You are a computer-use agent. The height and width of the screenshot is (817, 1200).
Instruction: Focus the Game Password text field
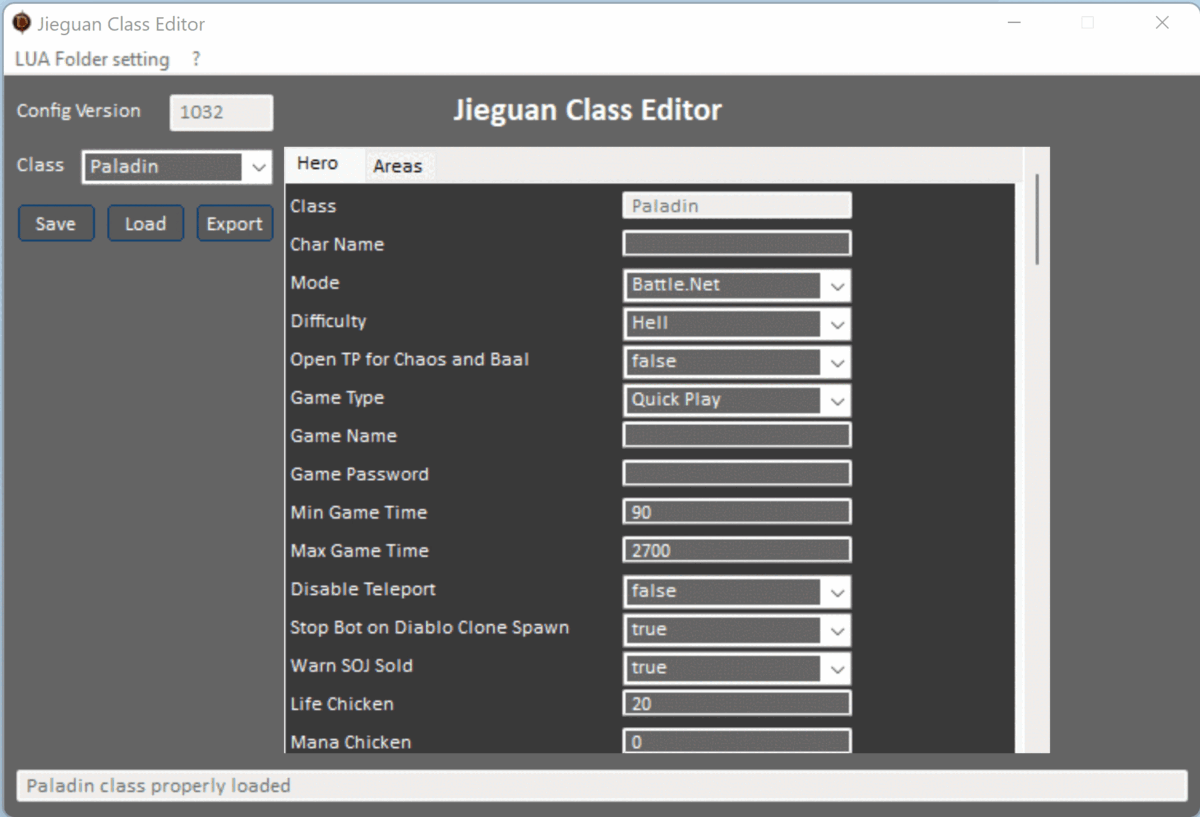click(736, 474)
